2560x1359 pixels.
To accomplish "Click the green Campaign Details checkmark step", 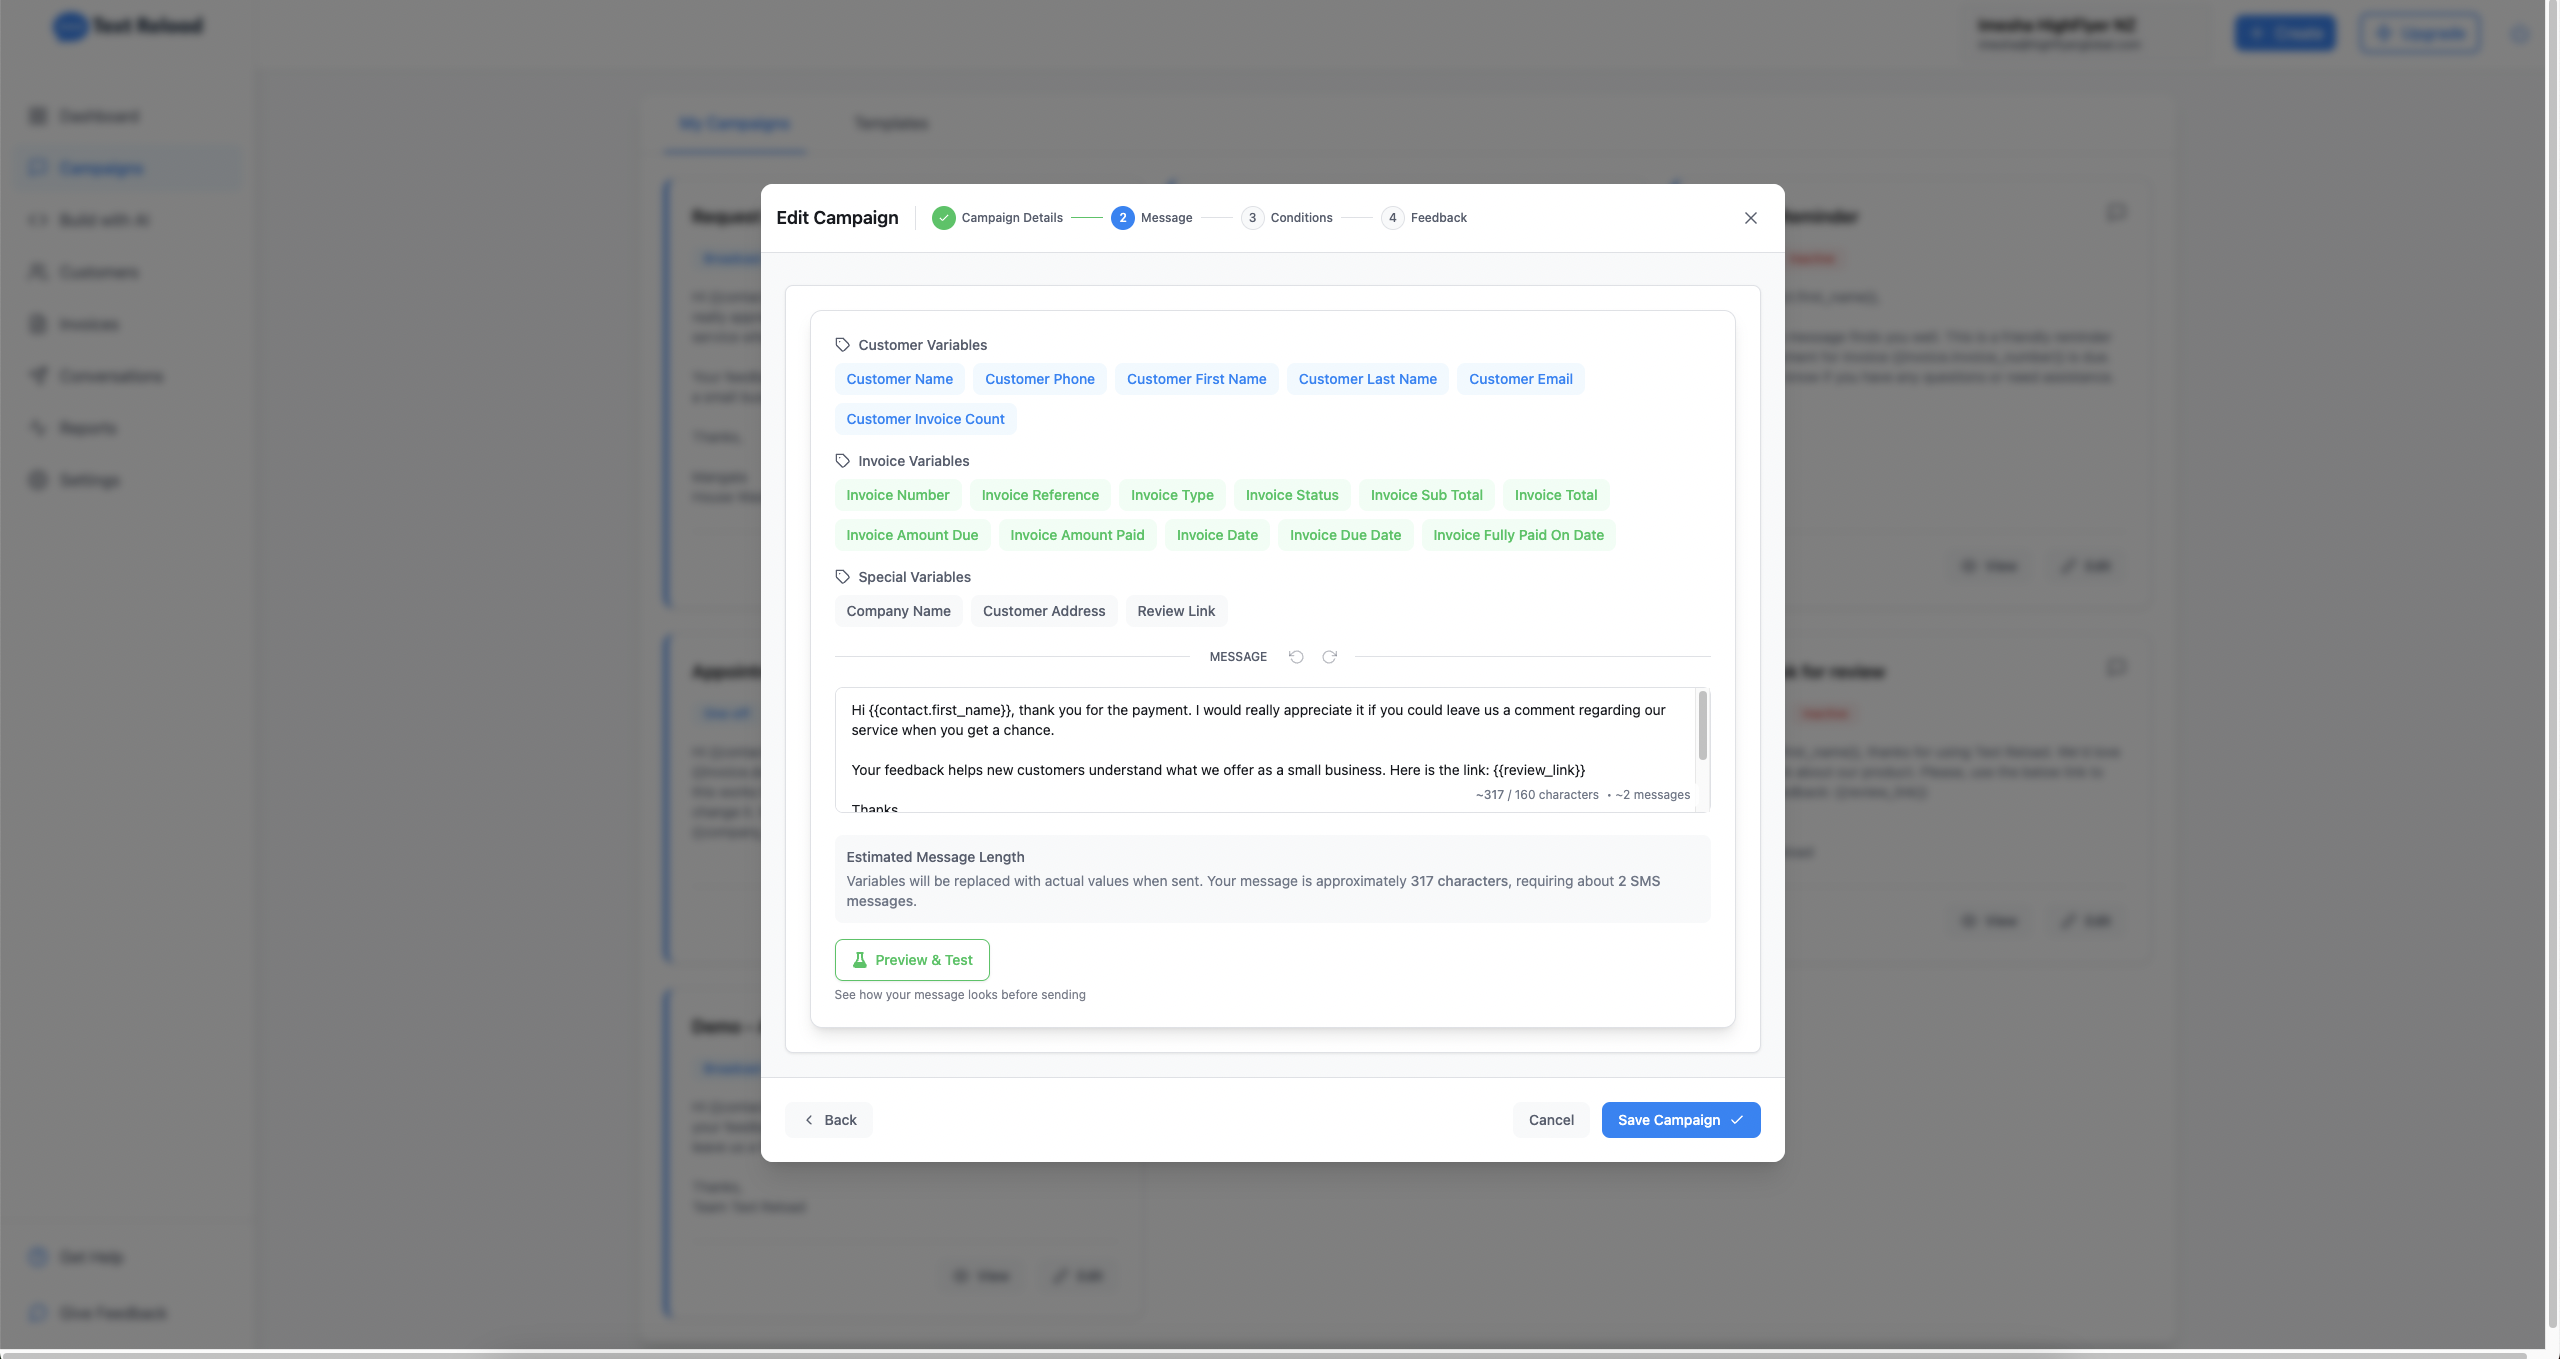I will click(943, 218).
